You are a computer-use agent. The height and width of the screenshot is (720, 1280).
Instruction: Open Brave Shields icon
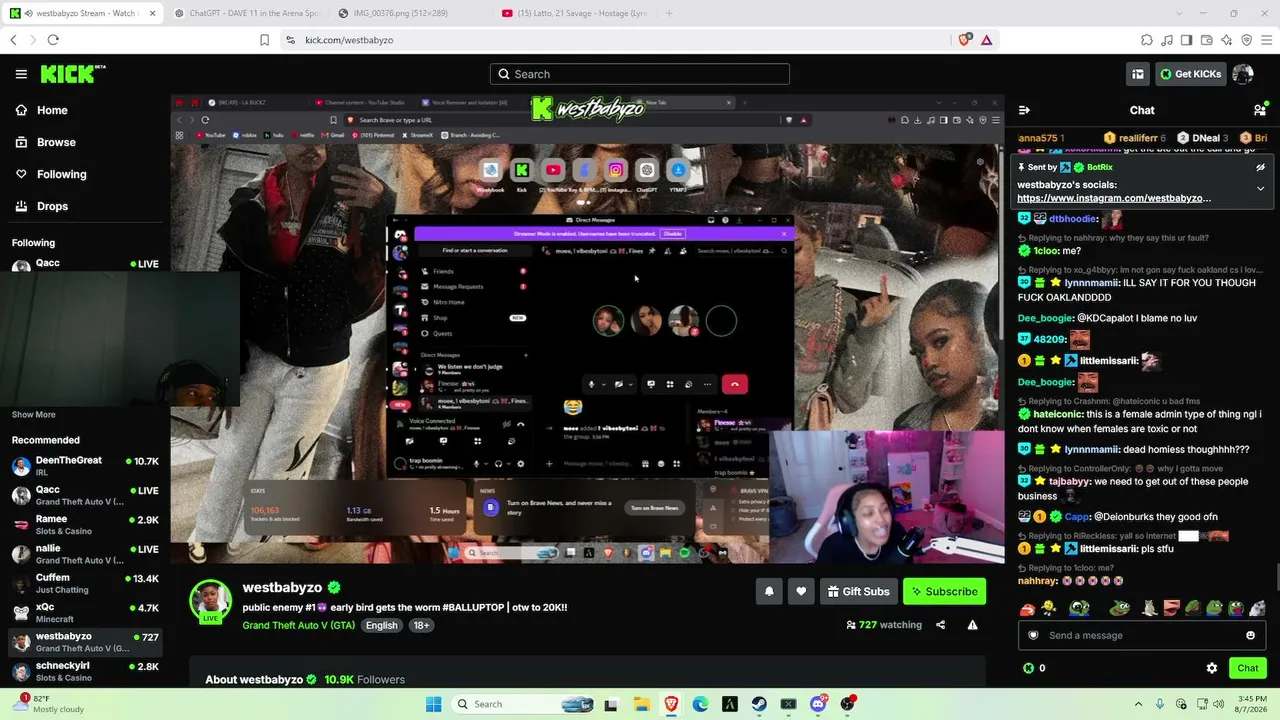965,40
